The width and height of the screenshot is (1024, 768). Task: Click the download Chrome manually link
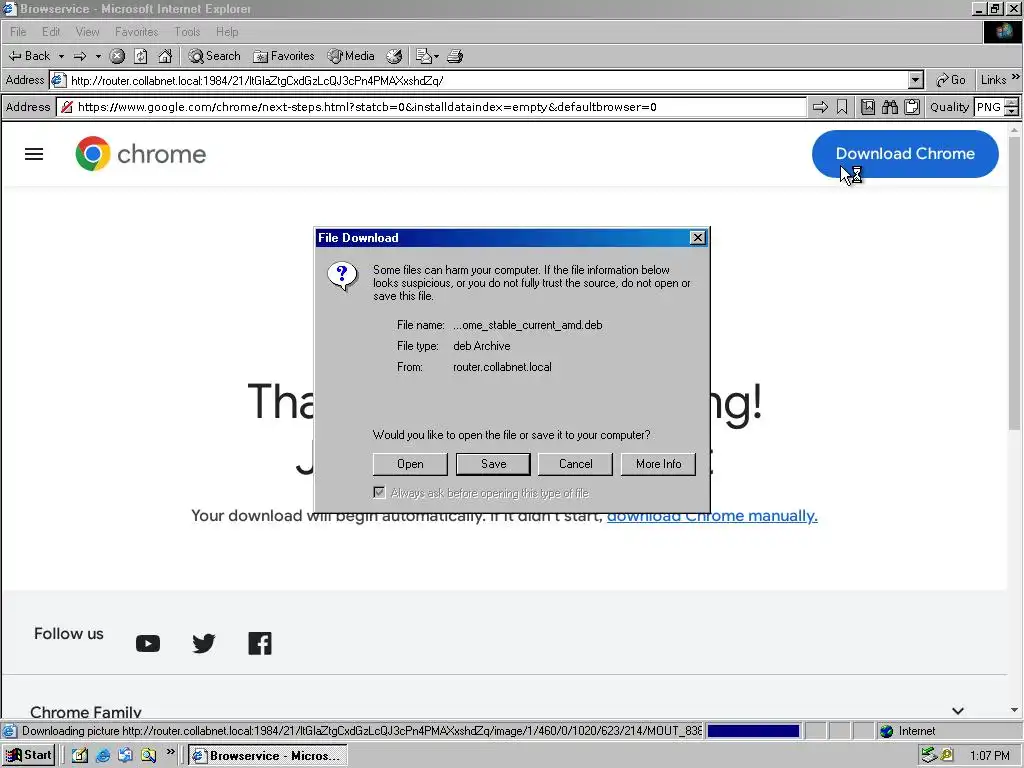tap(712, 516)
